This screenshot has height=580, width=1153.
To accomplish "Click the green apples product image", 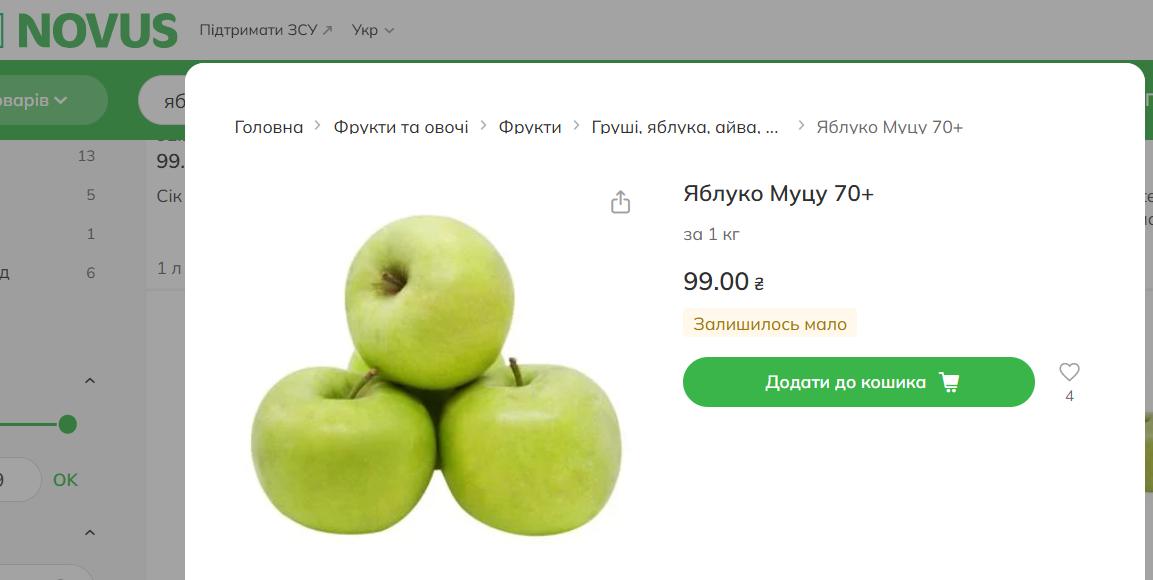I will 436,375.
